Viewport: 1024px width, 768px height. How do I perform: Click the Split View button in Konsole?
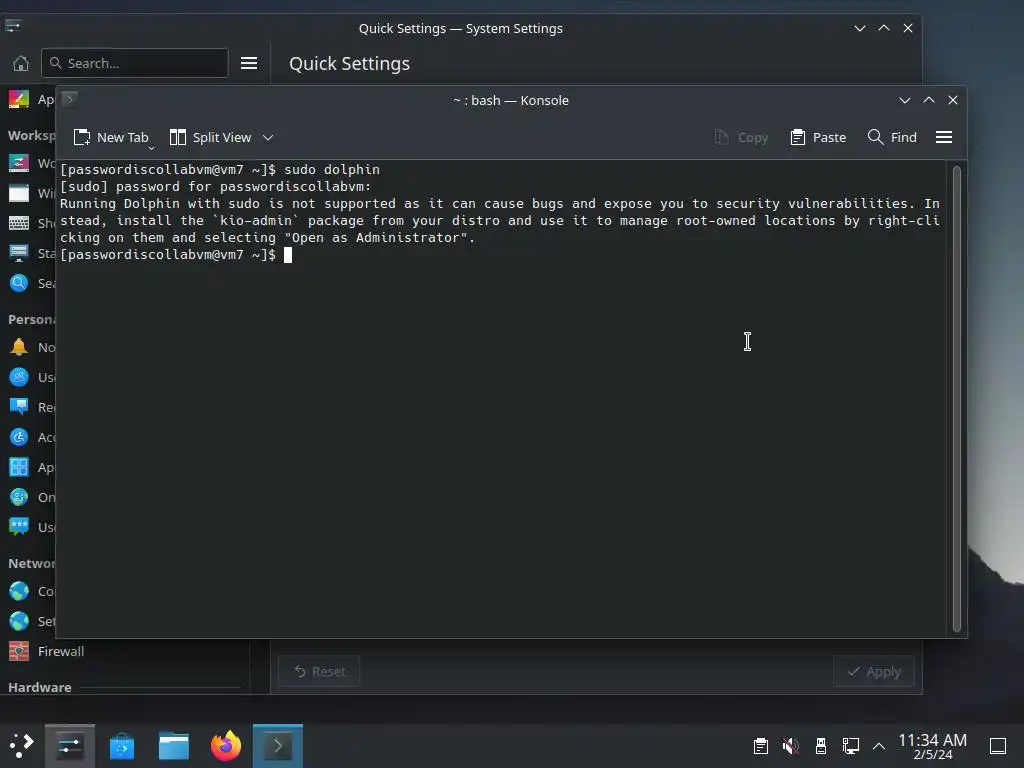click(210, 137)
